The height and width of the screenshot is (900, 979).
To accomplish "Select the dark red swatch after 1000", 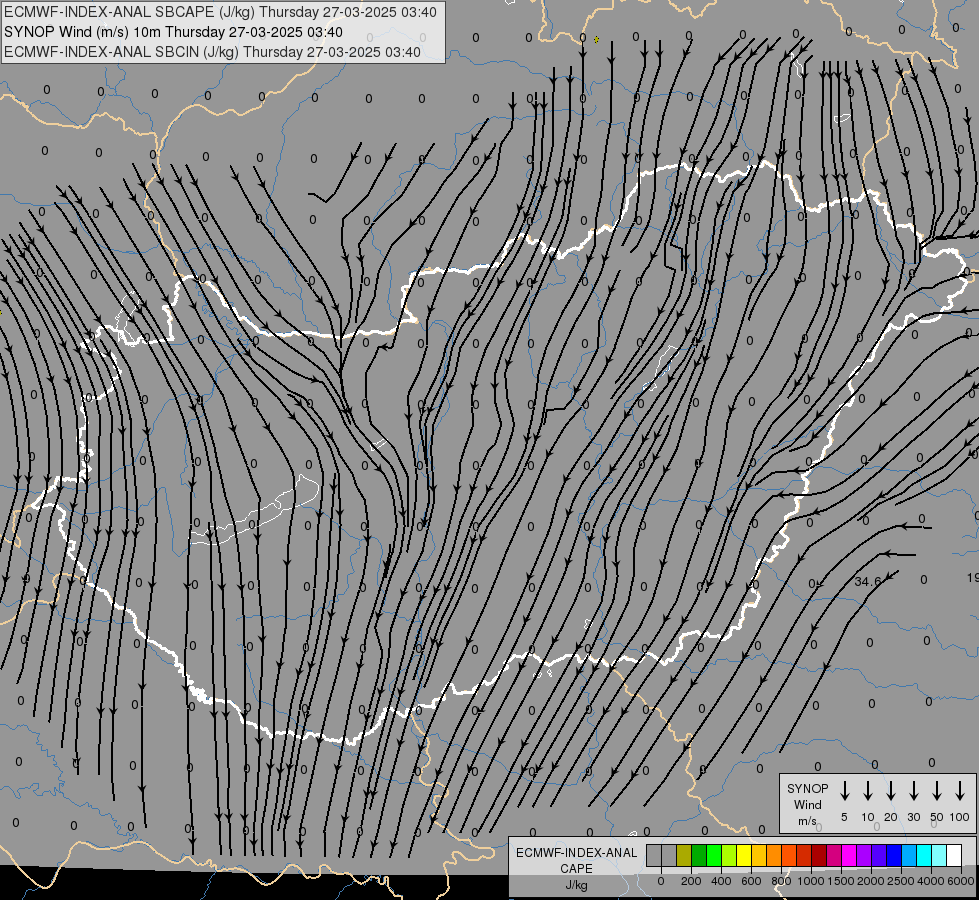I will (x=819, y=855).
